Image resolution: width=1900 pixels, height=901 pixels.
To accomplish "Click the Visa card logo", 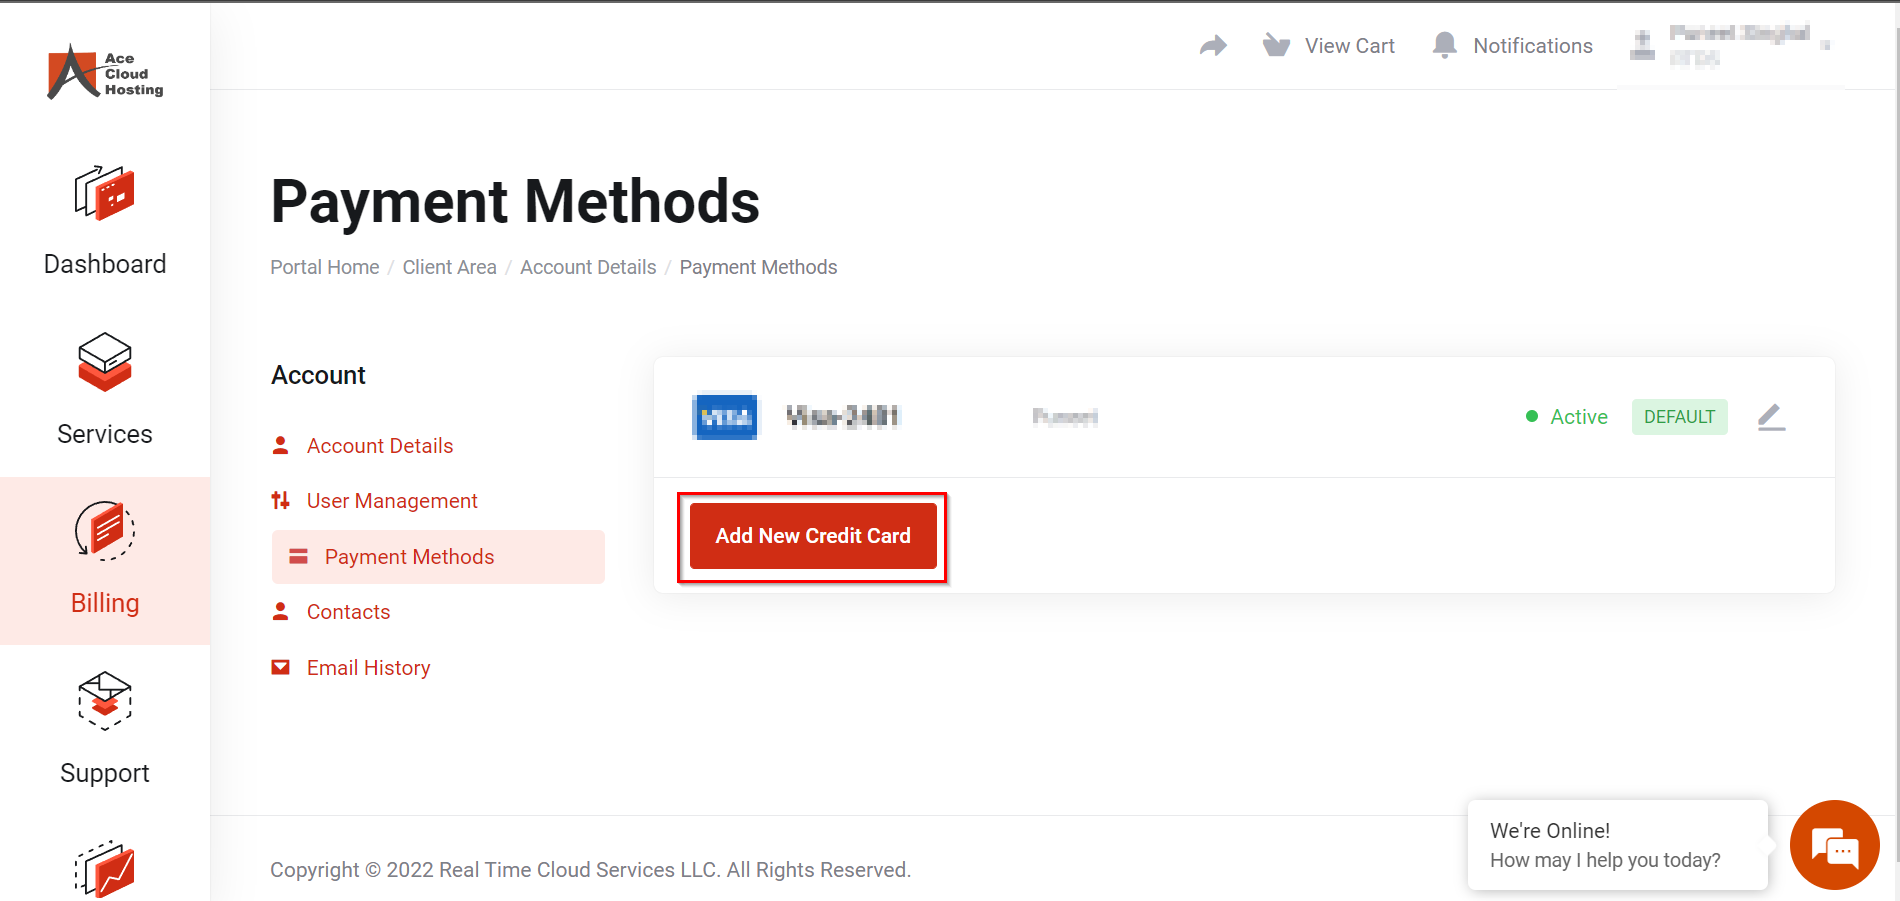I will (x=725, y=417).
